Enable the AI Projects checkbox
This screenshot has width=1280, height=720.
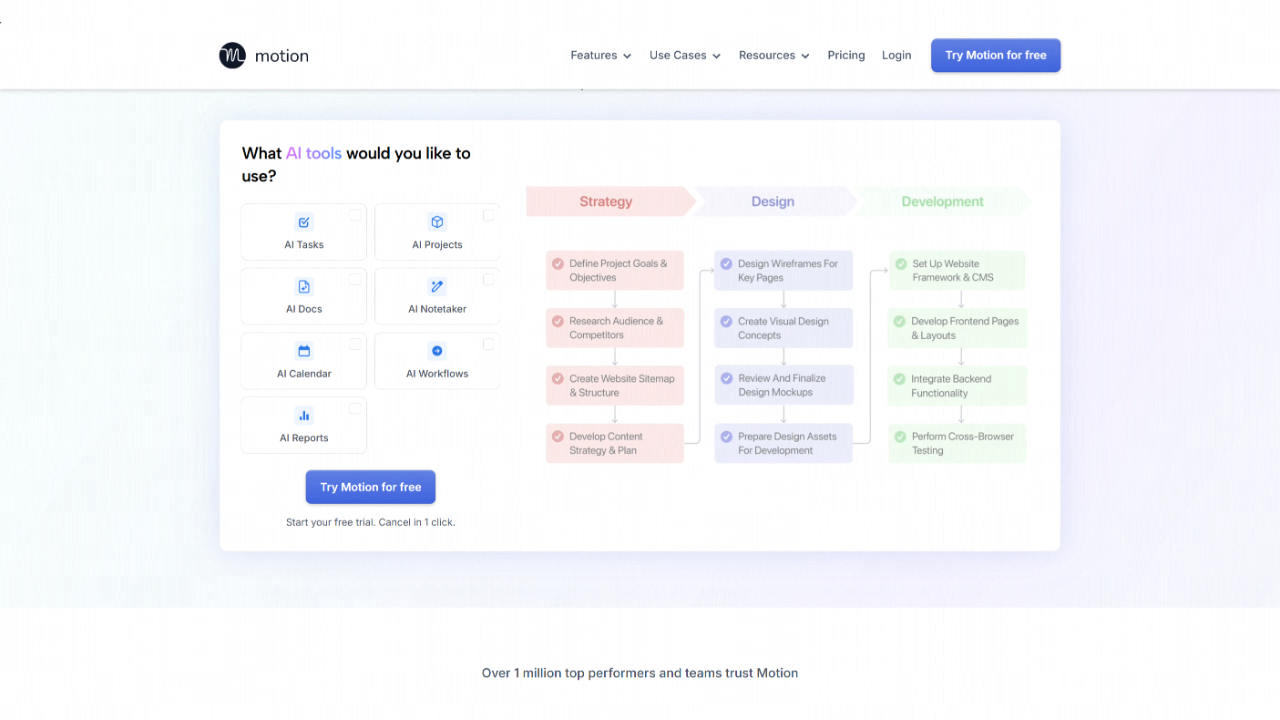tap(489, 215)
